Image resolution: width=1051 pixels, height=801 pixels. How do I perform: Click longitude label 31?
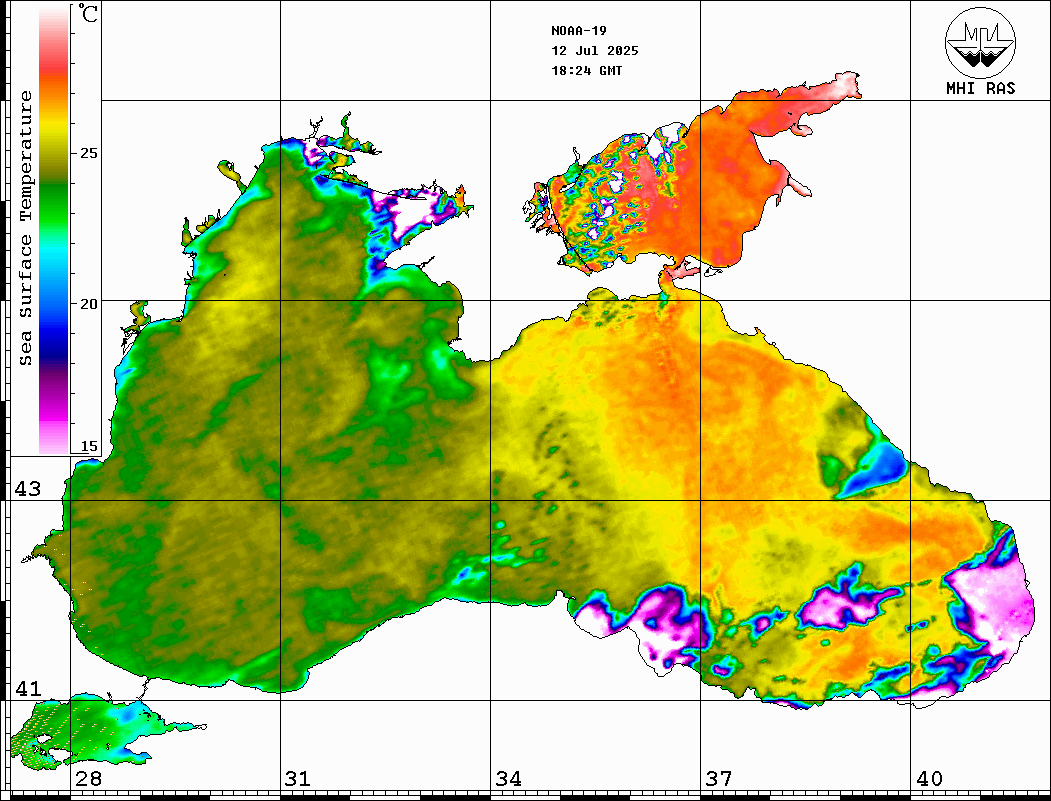298,779
